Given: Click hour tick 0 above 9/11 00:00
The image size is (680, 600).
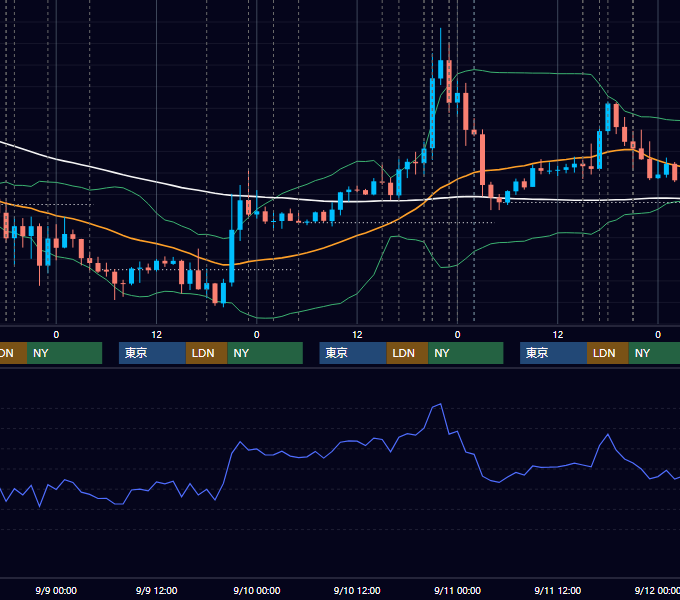Looking at the screenshot, I should [x=458, y=335].
